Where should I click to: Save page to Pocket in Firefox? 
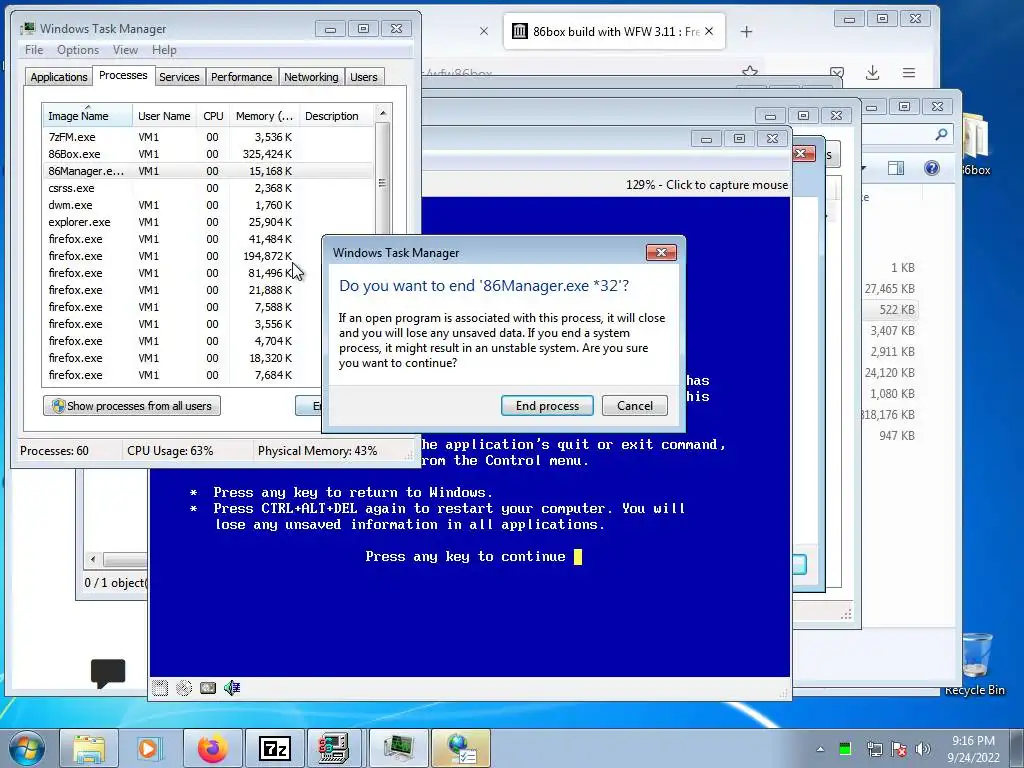click(837, 72)
